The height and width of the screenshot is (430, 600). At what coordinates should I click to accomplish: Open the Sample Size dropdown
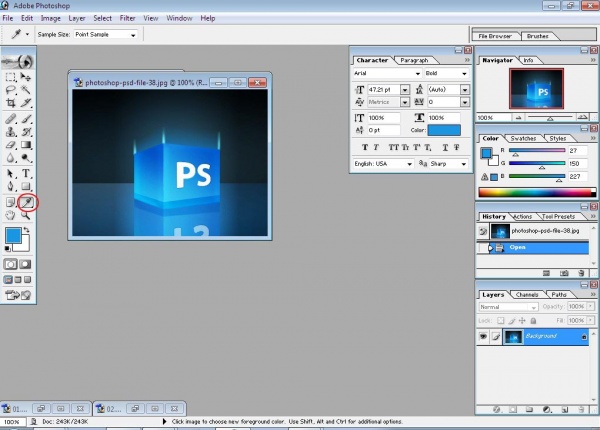point(103,34)
